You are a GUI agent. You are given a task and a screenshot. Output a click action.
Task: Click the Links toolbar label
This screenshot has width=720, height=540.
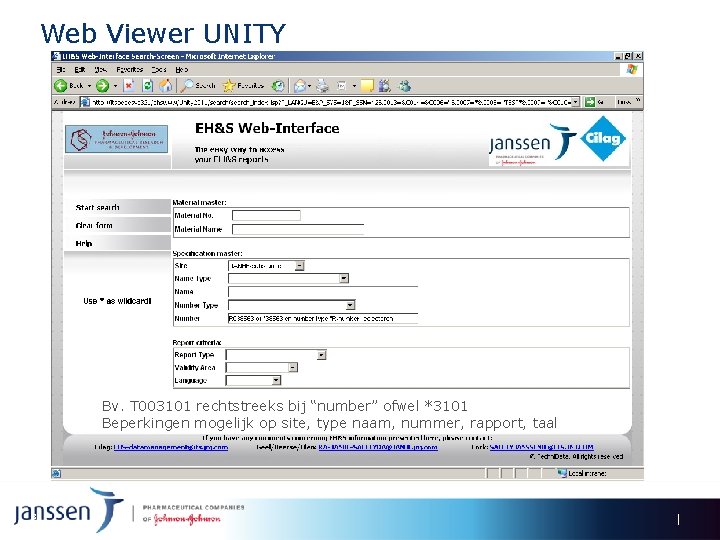click(624, 102)
